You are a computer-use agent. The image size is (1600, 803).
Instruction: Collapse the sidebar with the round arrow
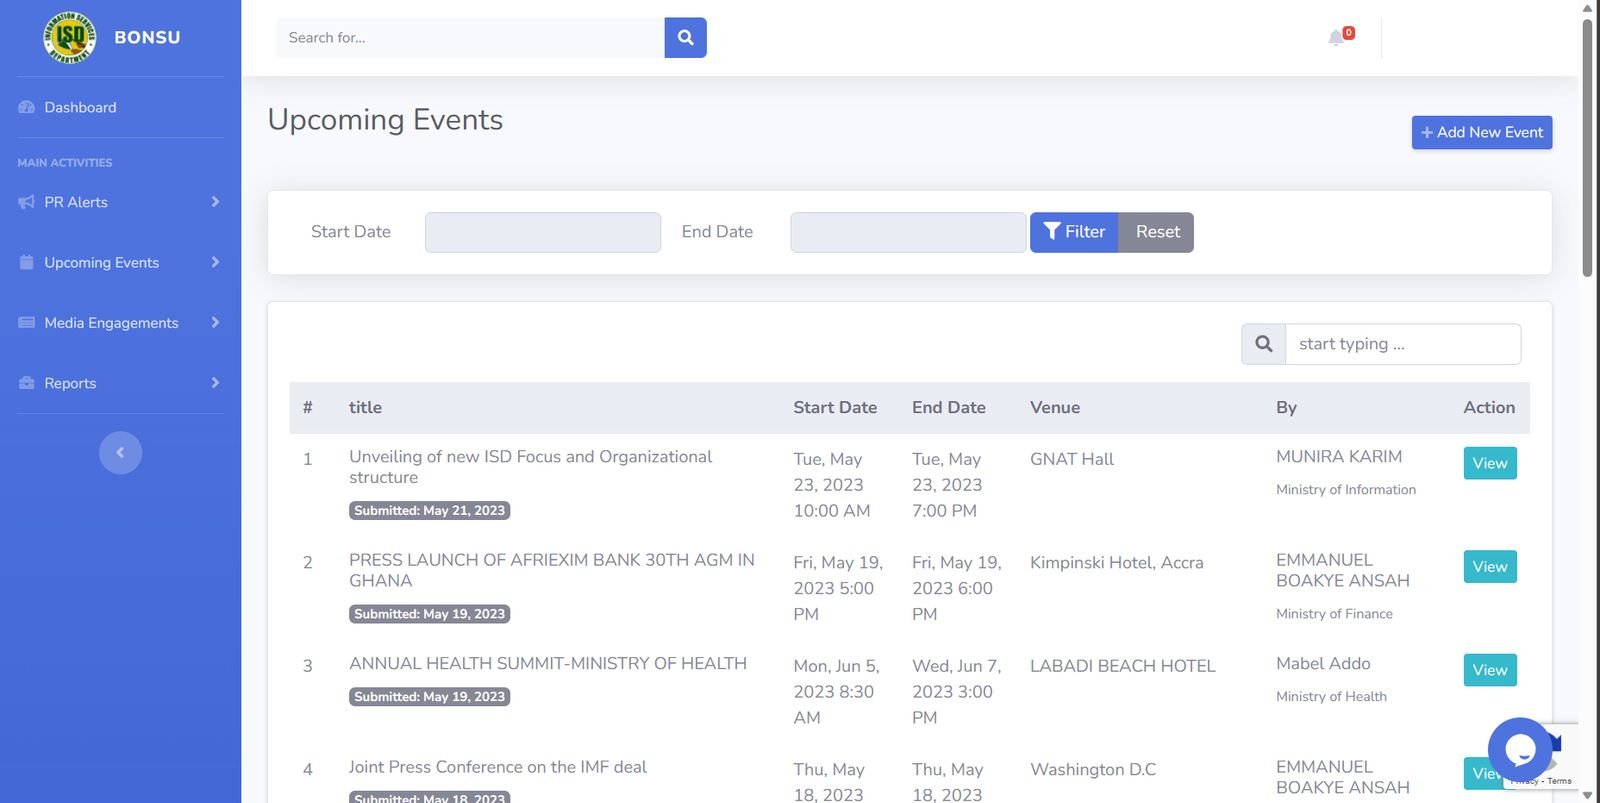pos(120,452)
